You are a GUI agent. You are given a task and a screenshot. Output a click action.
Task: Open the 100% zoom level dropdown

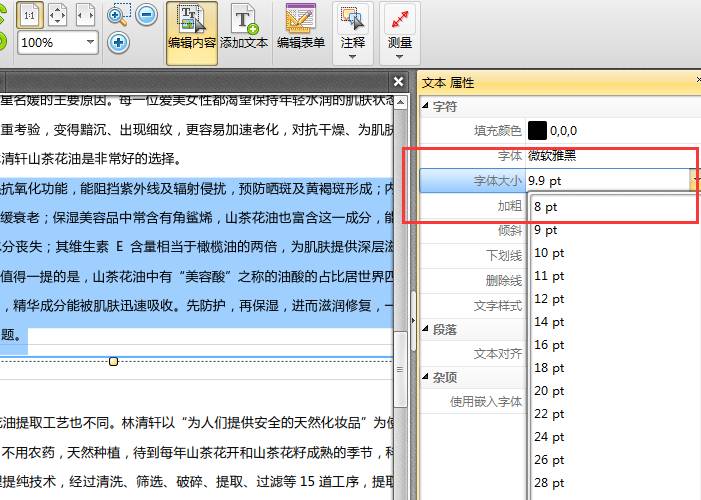pos(91,42)
